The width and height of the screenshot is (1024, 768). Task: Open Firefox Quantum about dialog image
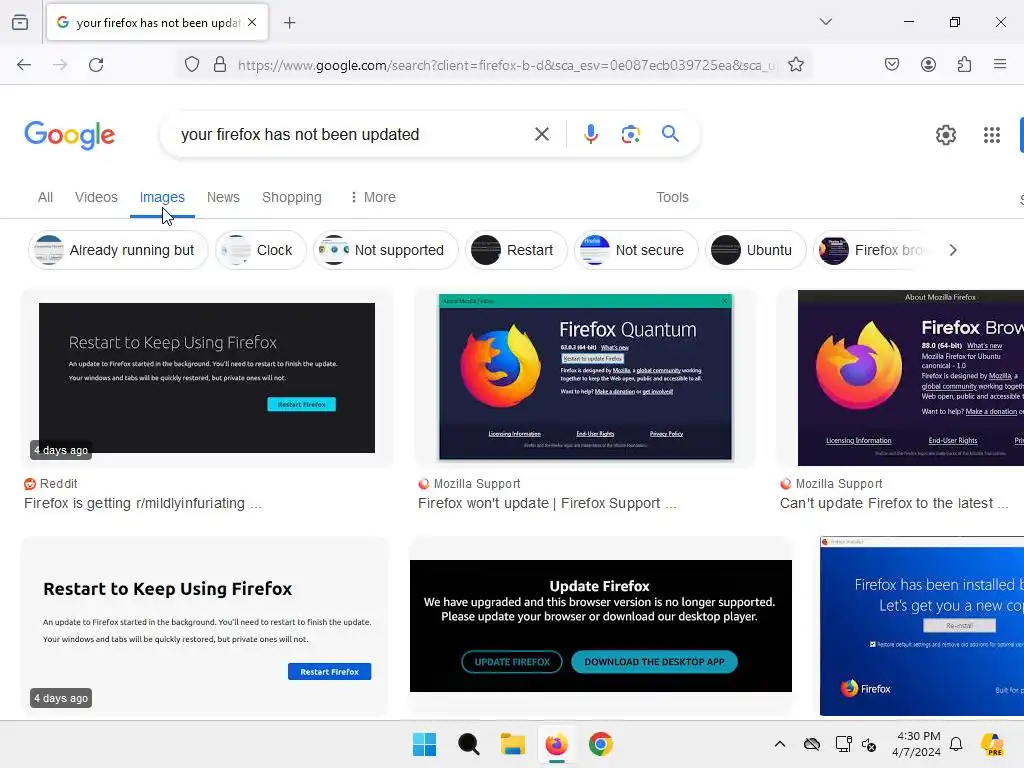[x=585, y=378]
